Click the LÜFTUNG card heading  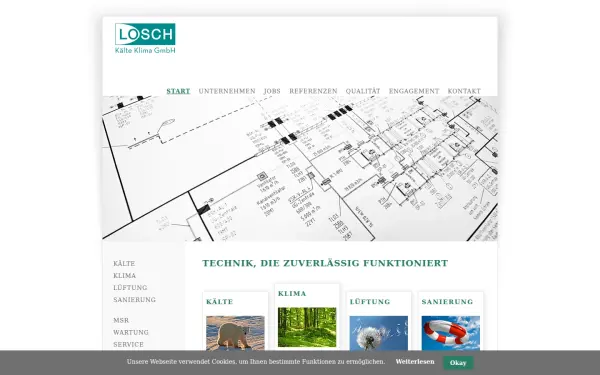(370, 302)
